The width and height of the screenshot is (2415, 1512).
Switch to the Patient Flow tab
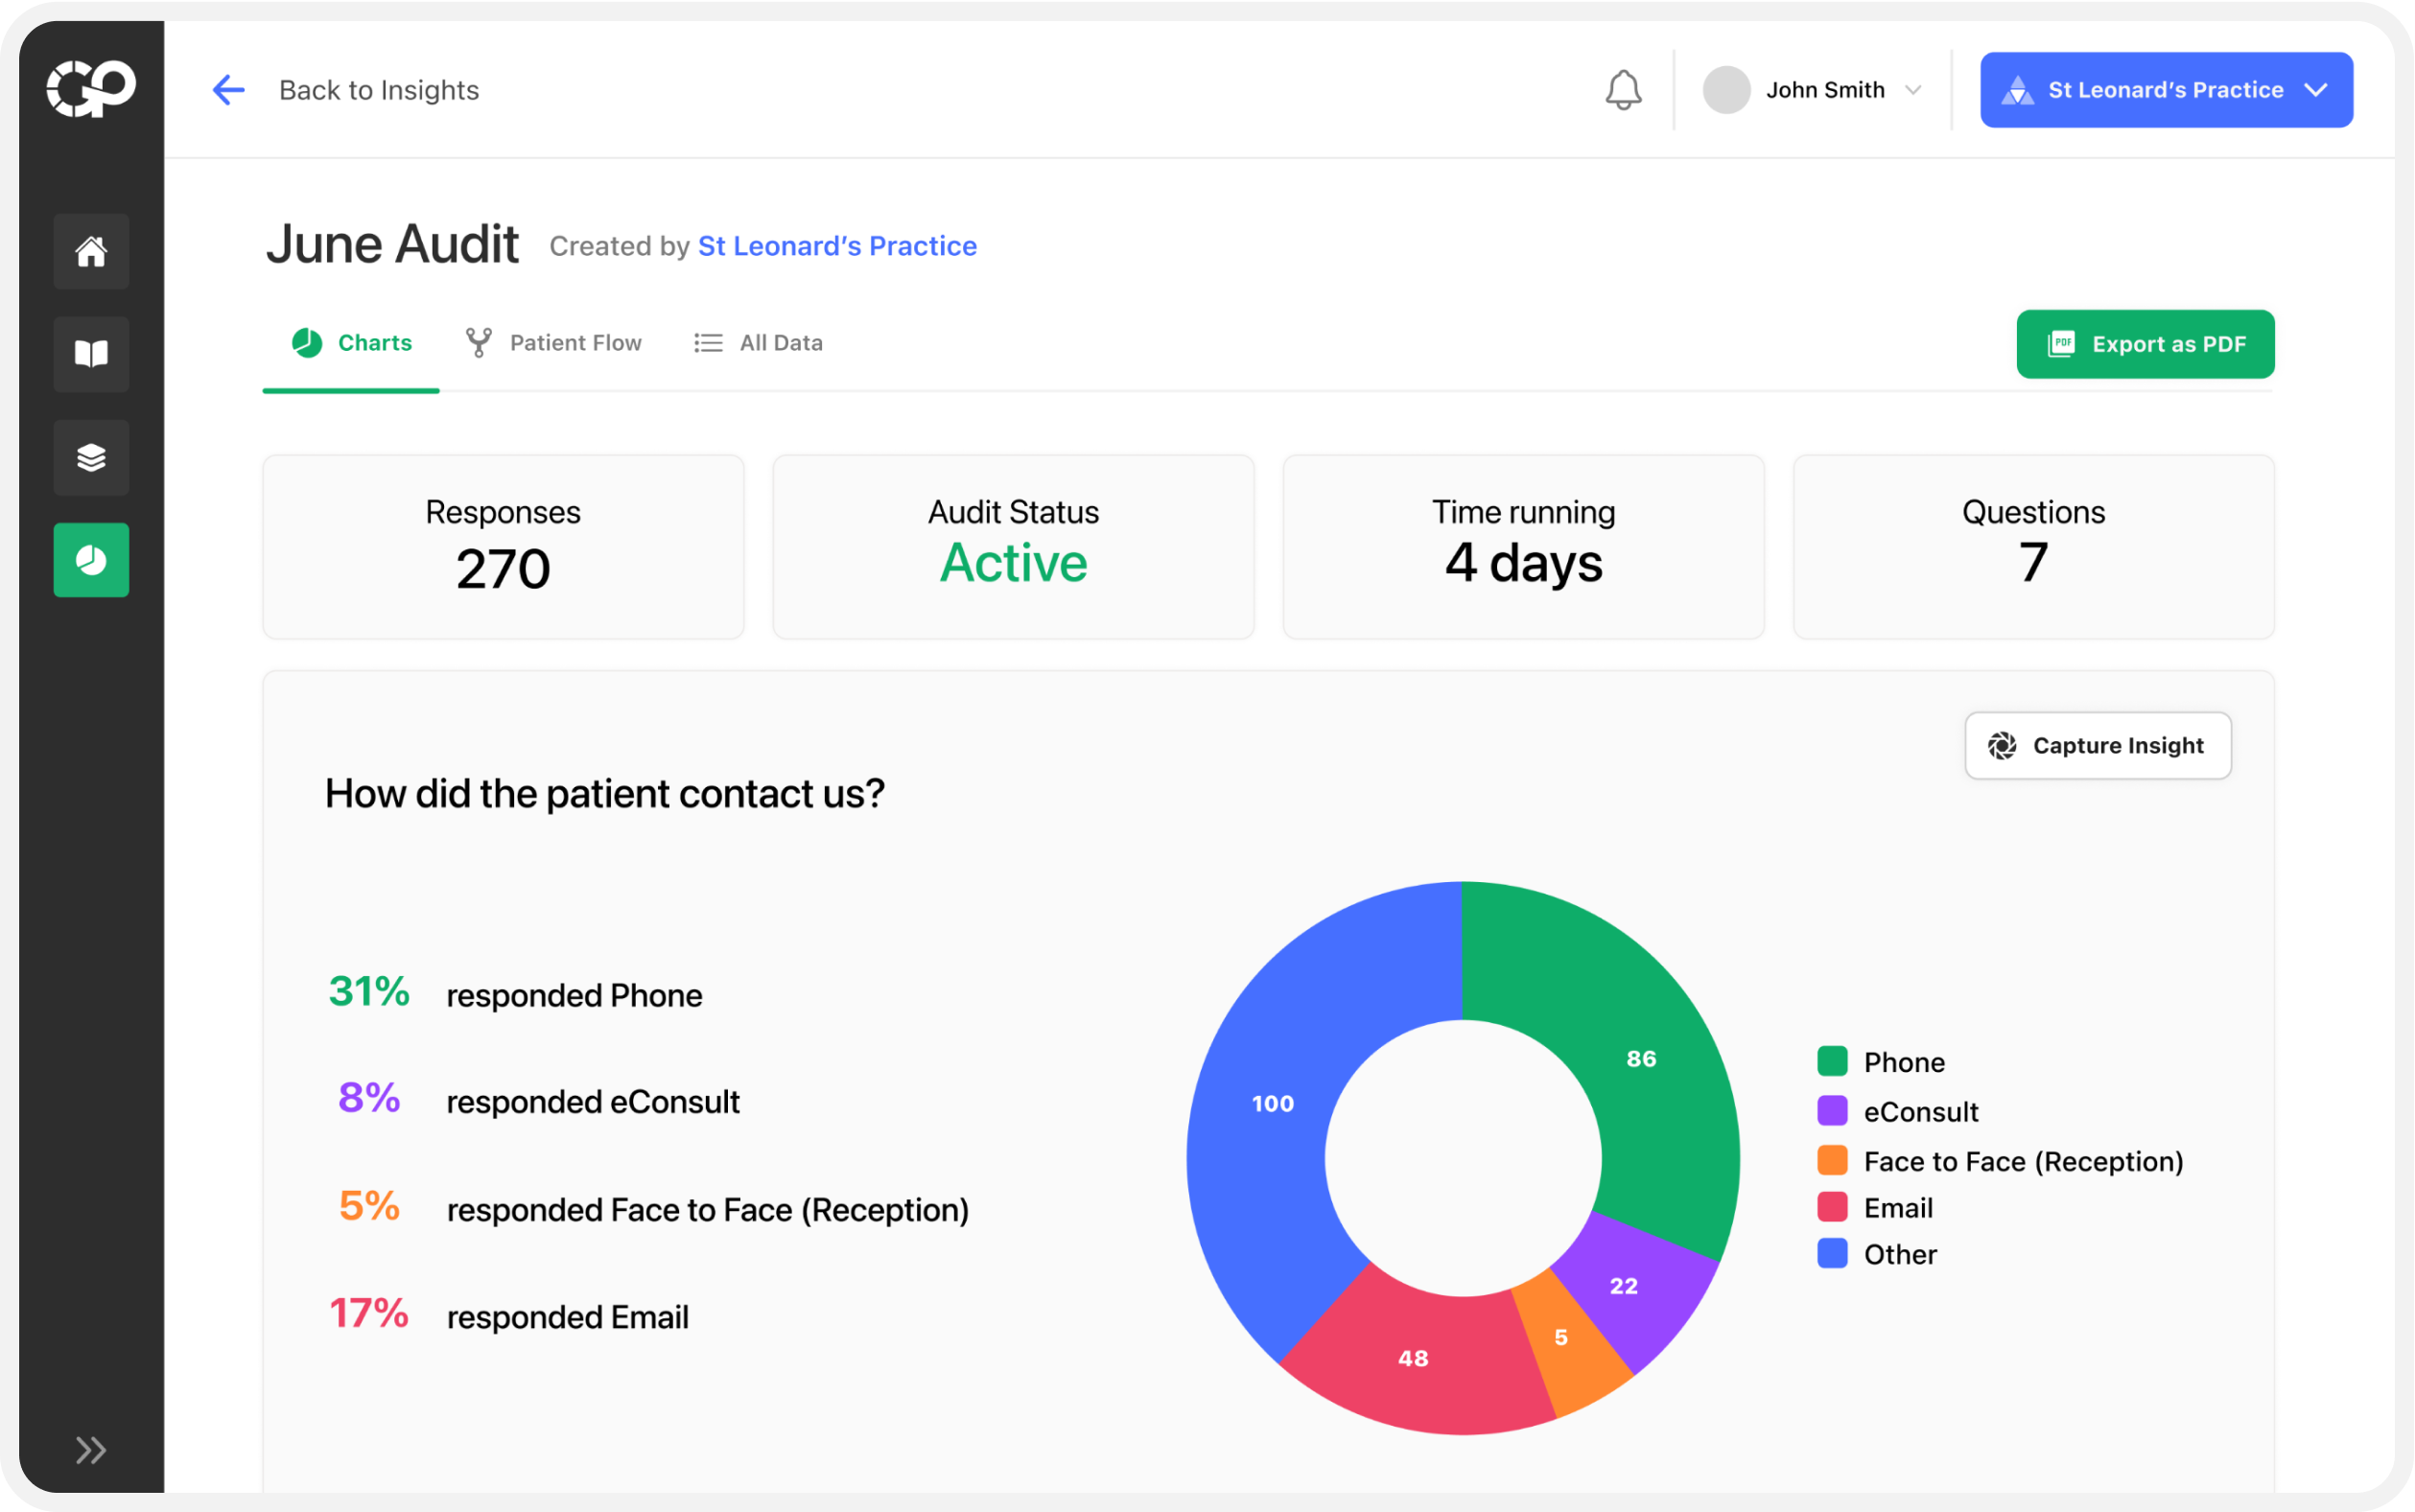click(x=554, y=343)
